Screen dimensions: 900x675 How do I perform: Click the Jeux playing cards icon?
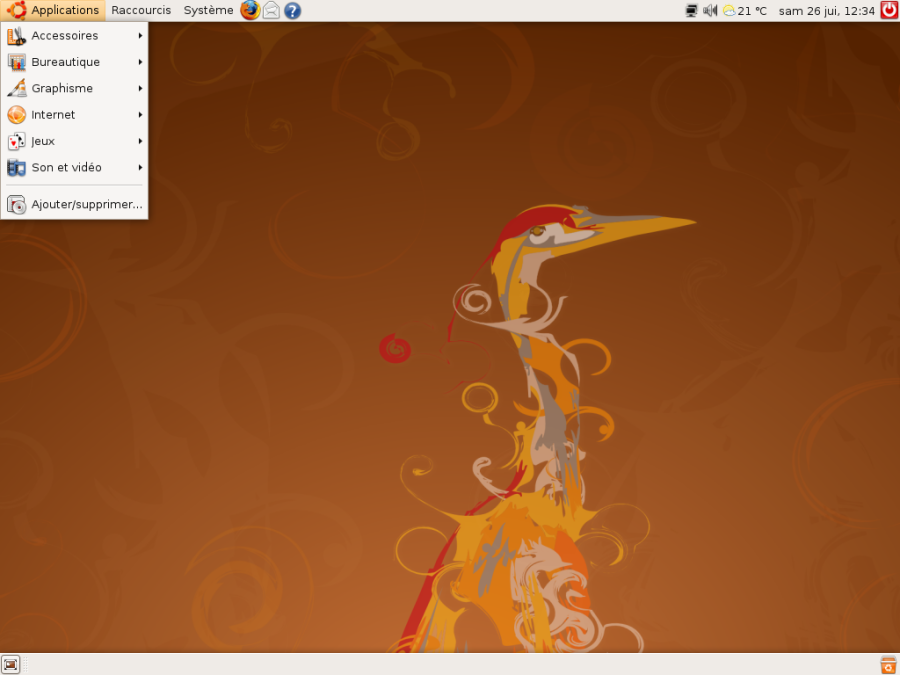(16, 141)
